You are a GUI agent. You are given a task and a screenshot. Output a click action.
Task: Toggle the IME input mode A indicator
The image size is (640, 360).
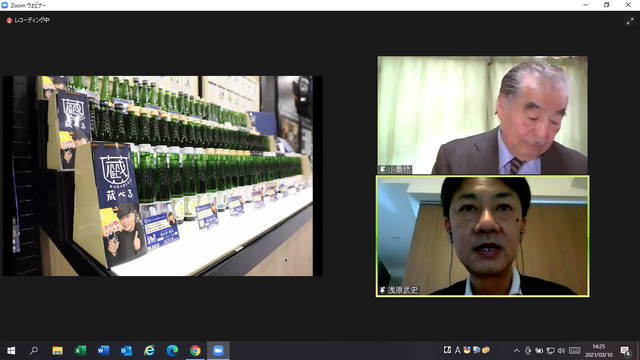point(458,350)
